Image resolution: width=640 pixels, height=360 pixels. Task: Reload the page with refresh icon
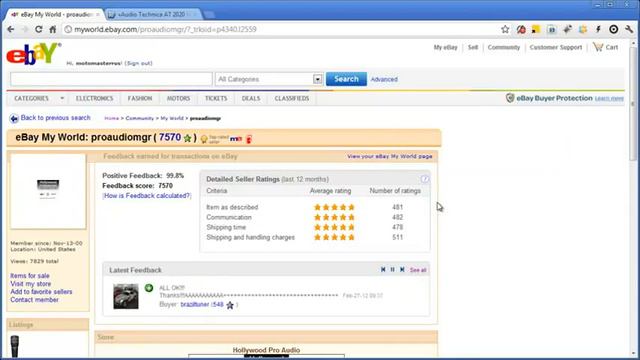coord(38,29)
